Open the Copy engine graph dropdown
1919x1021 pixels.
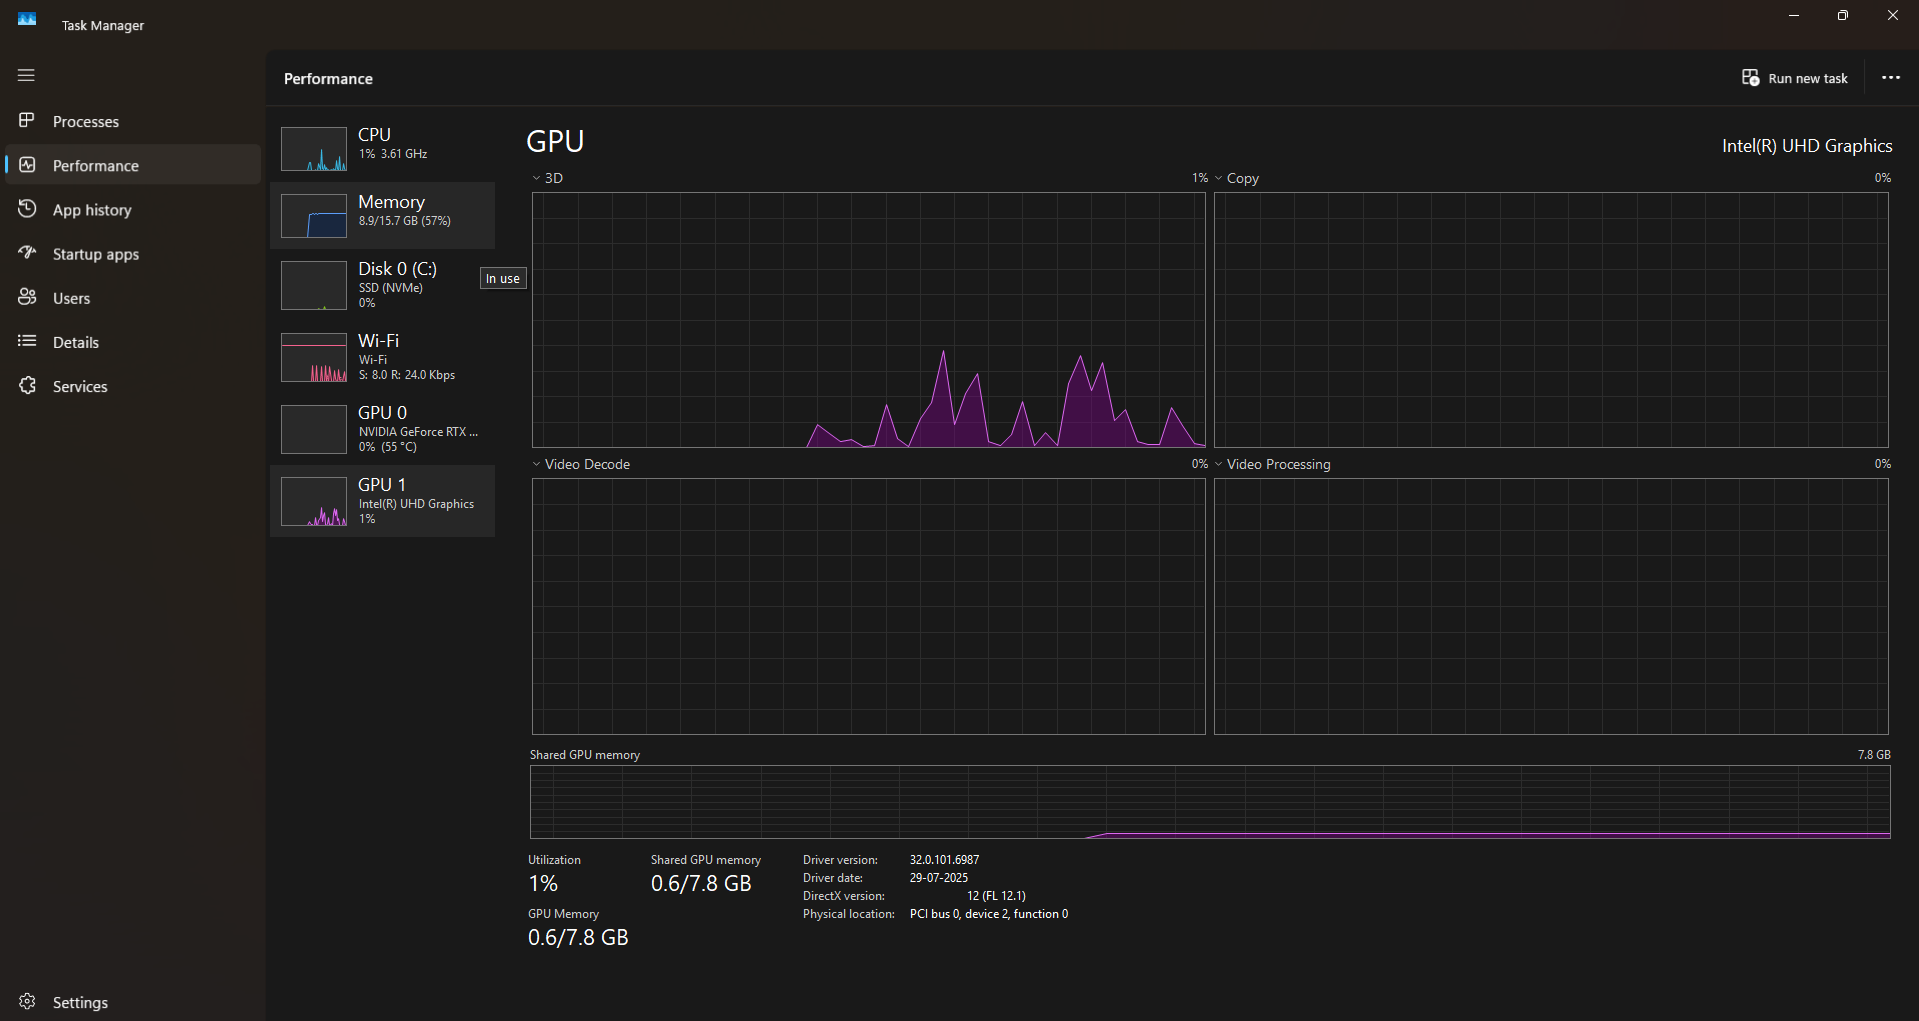coord(1218,178)
